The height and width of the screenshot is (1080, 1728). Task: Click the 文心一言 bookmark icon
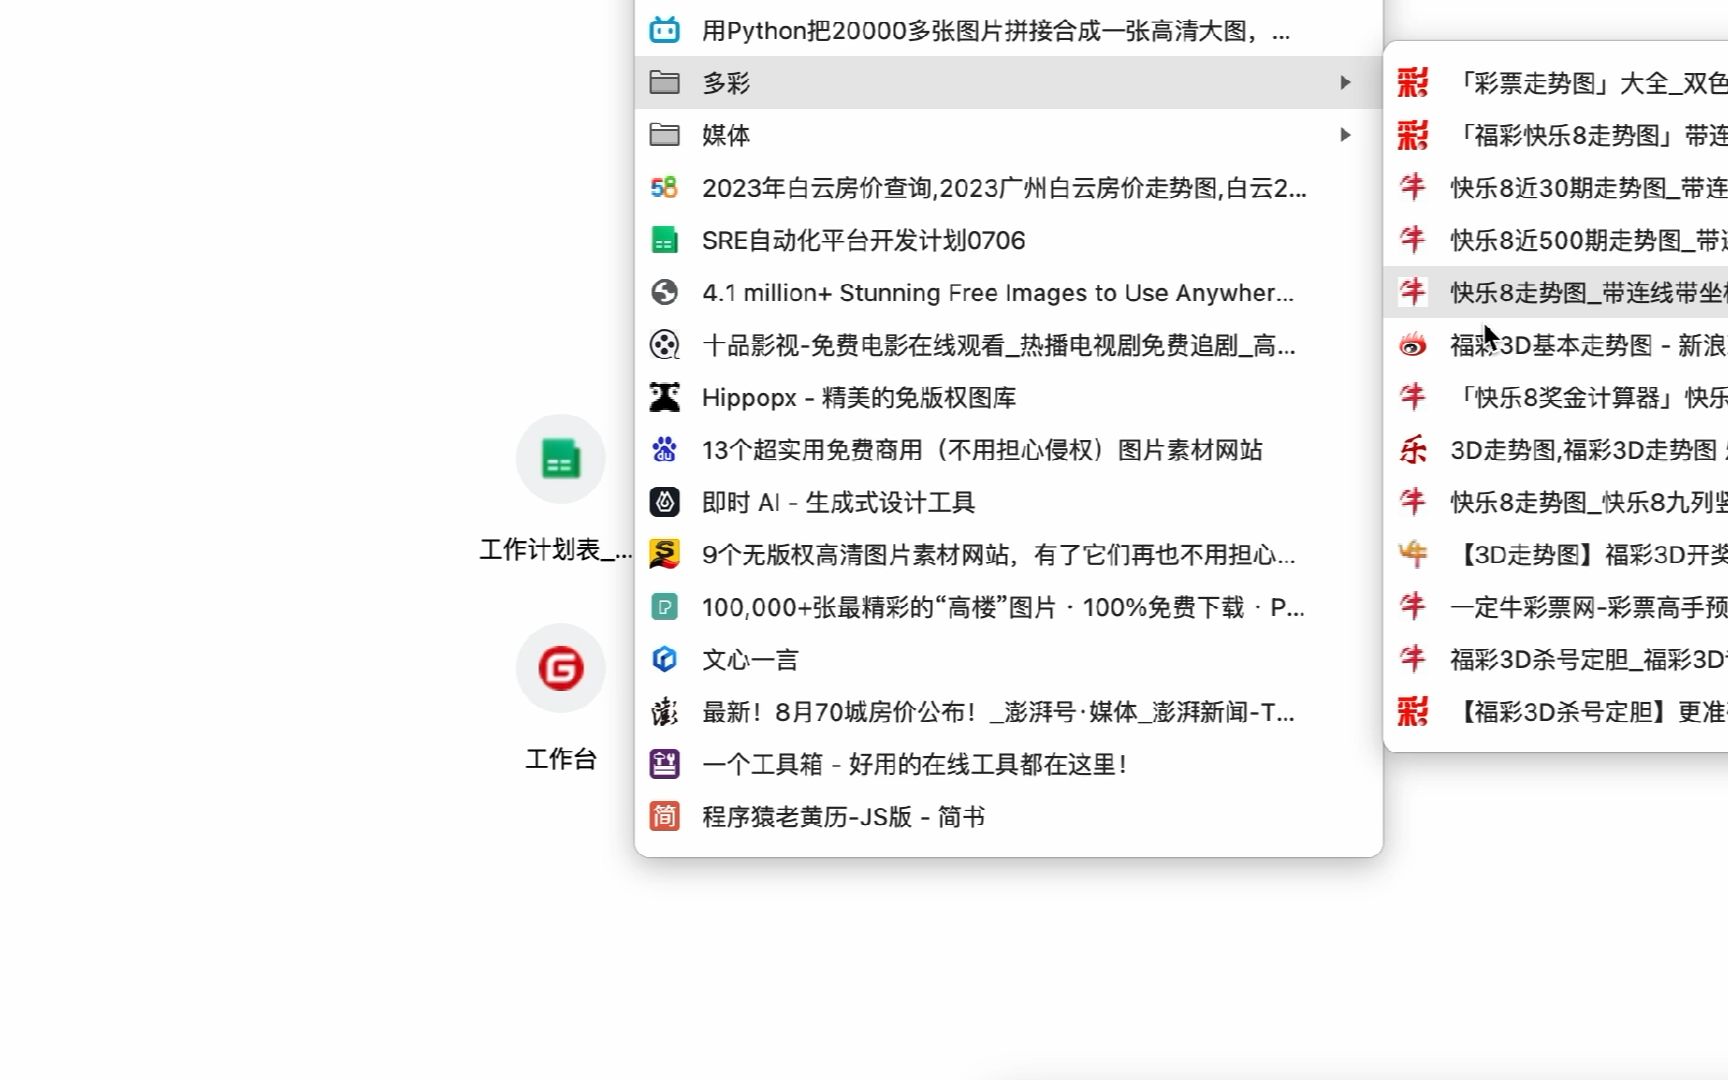pyautogui.click(x=663, y=659)
